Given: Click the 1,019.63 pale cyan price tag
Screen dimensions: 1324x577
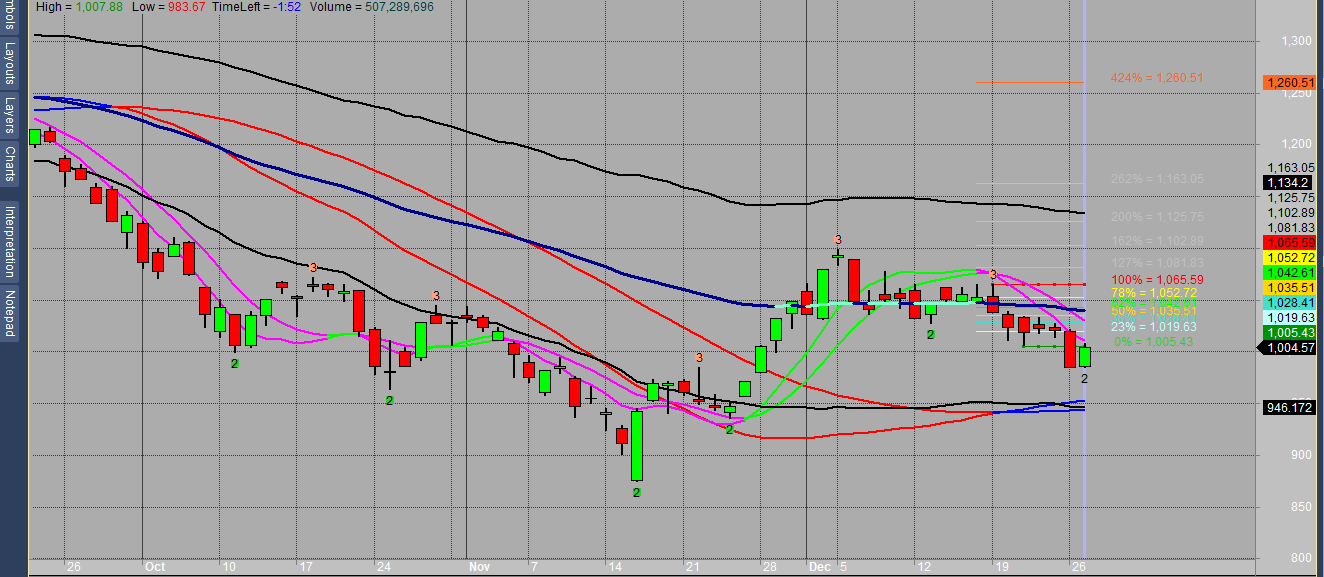Looking at the screenshot, I should pos(1289,317).
